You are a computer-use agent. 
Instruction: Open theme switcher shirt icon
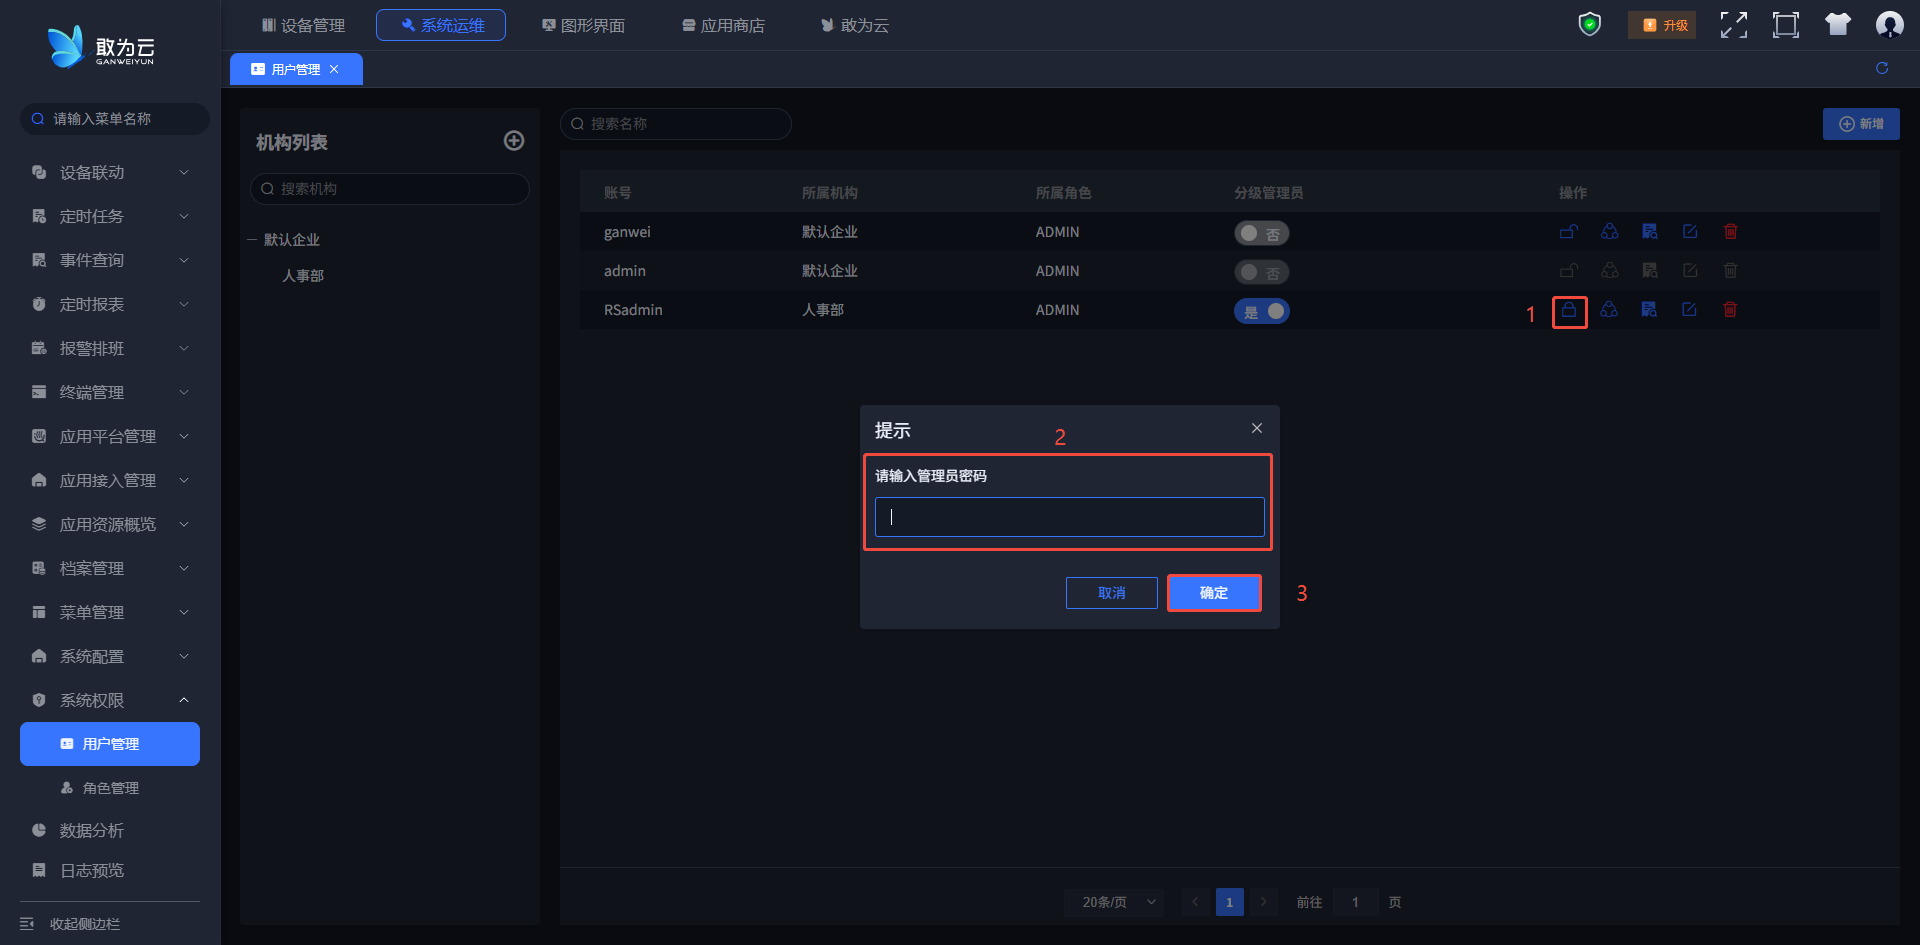(1837, 25)
